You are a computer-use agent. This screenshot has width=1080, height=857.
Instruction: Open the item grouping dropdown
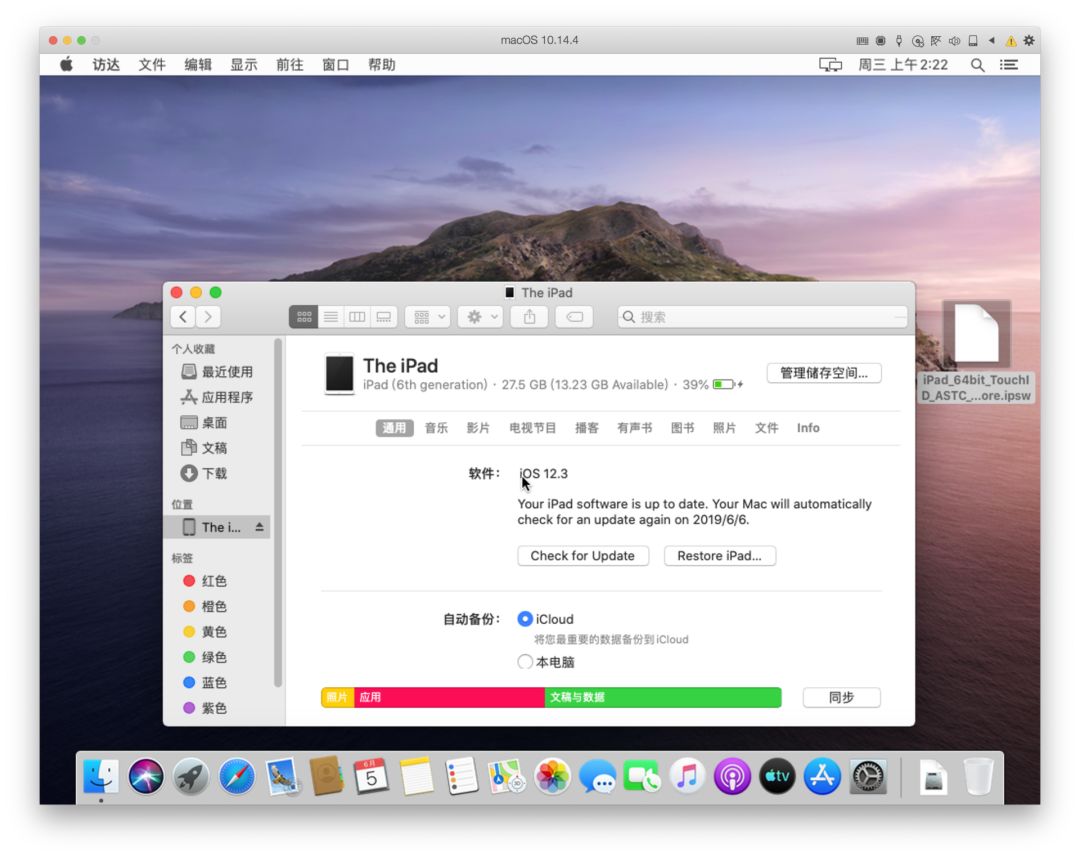coord(427,316)
